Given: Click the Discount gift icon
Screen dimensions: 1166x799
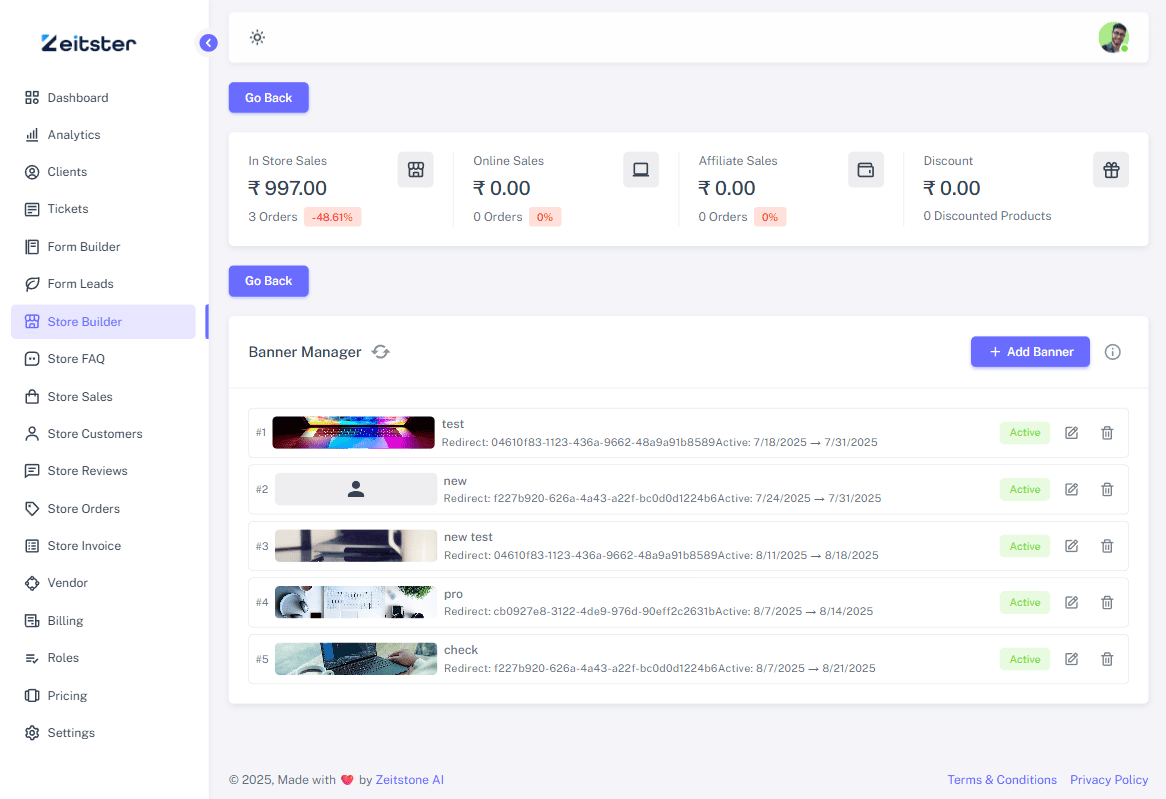Looking at the screenshot, I should (x=1111, y=170).
